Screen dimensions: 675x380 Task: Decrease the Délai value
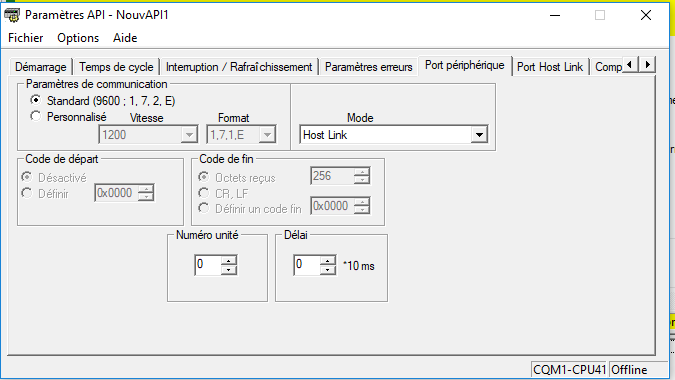328,270
